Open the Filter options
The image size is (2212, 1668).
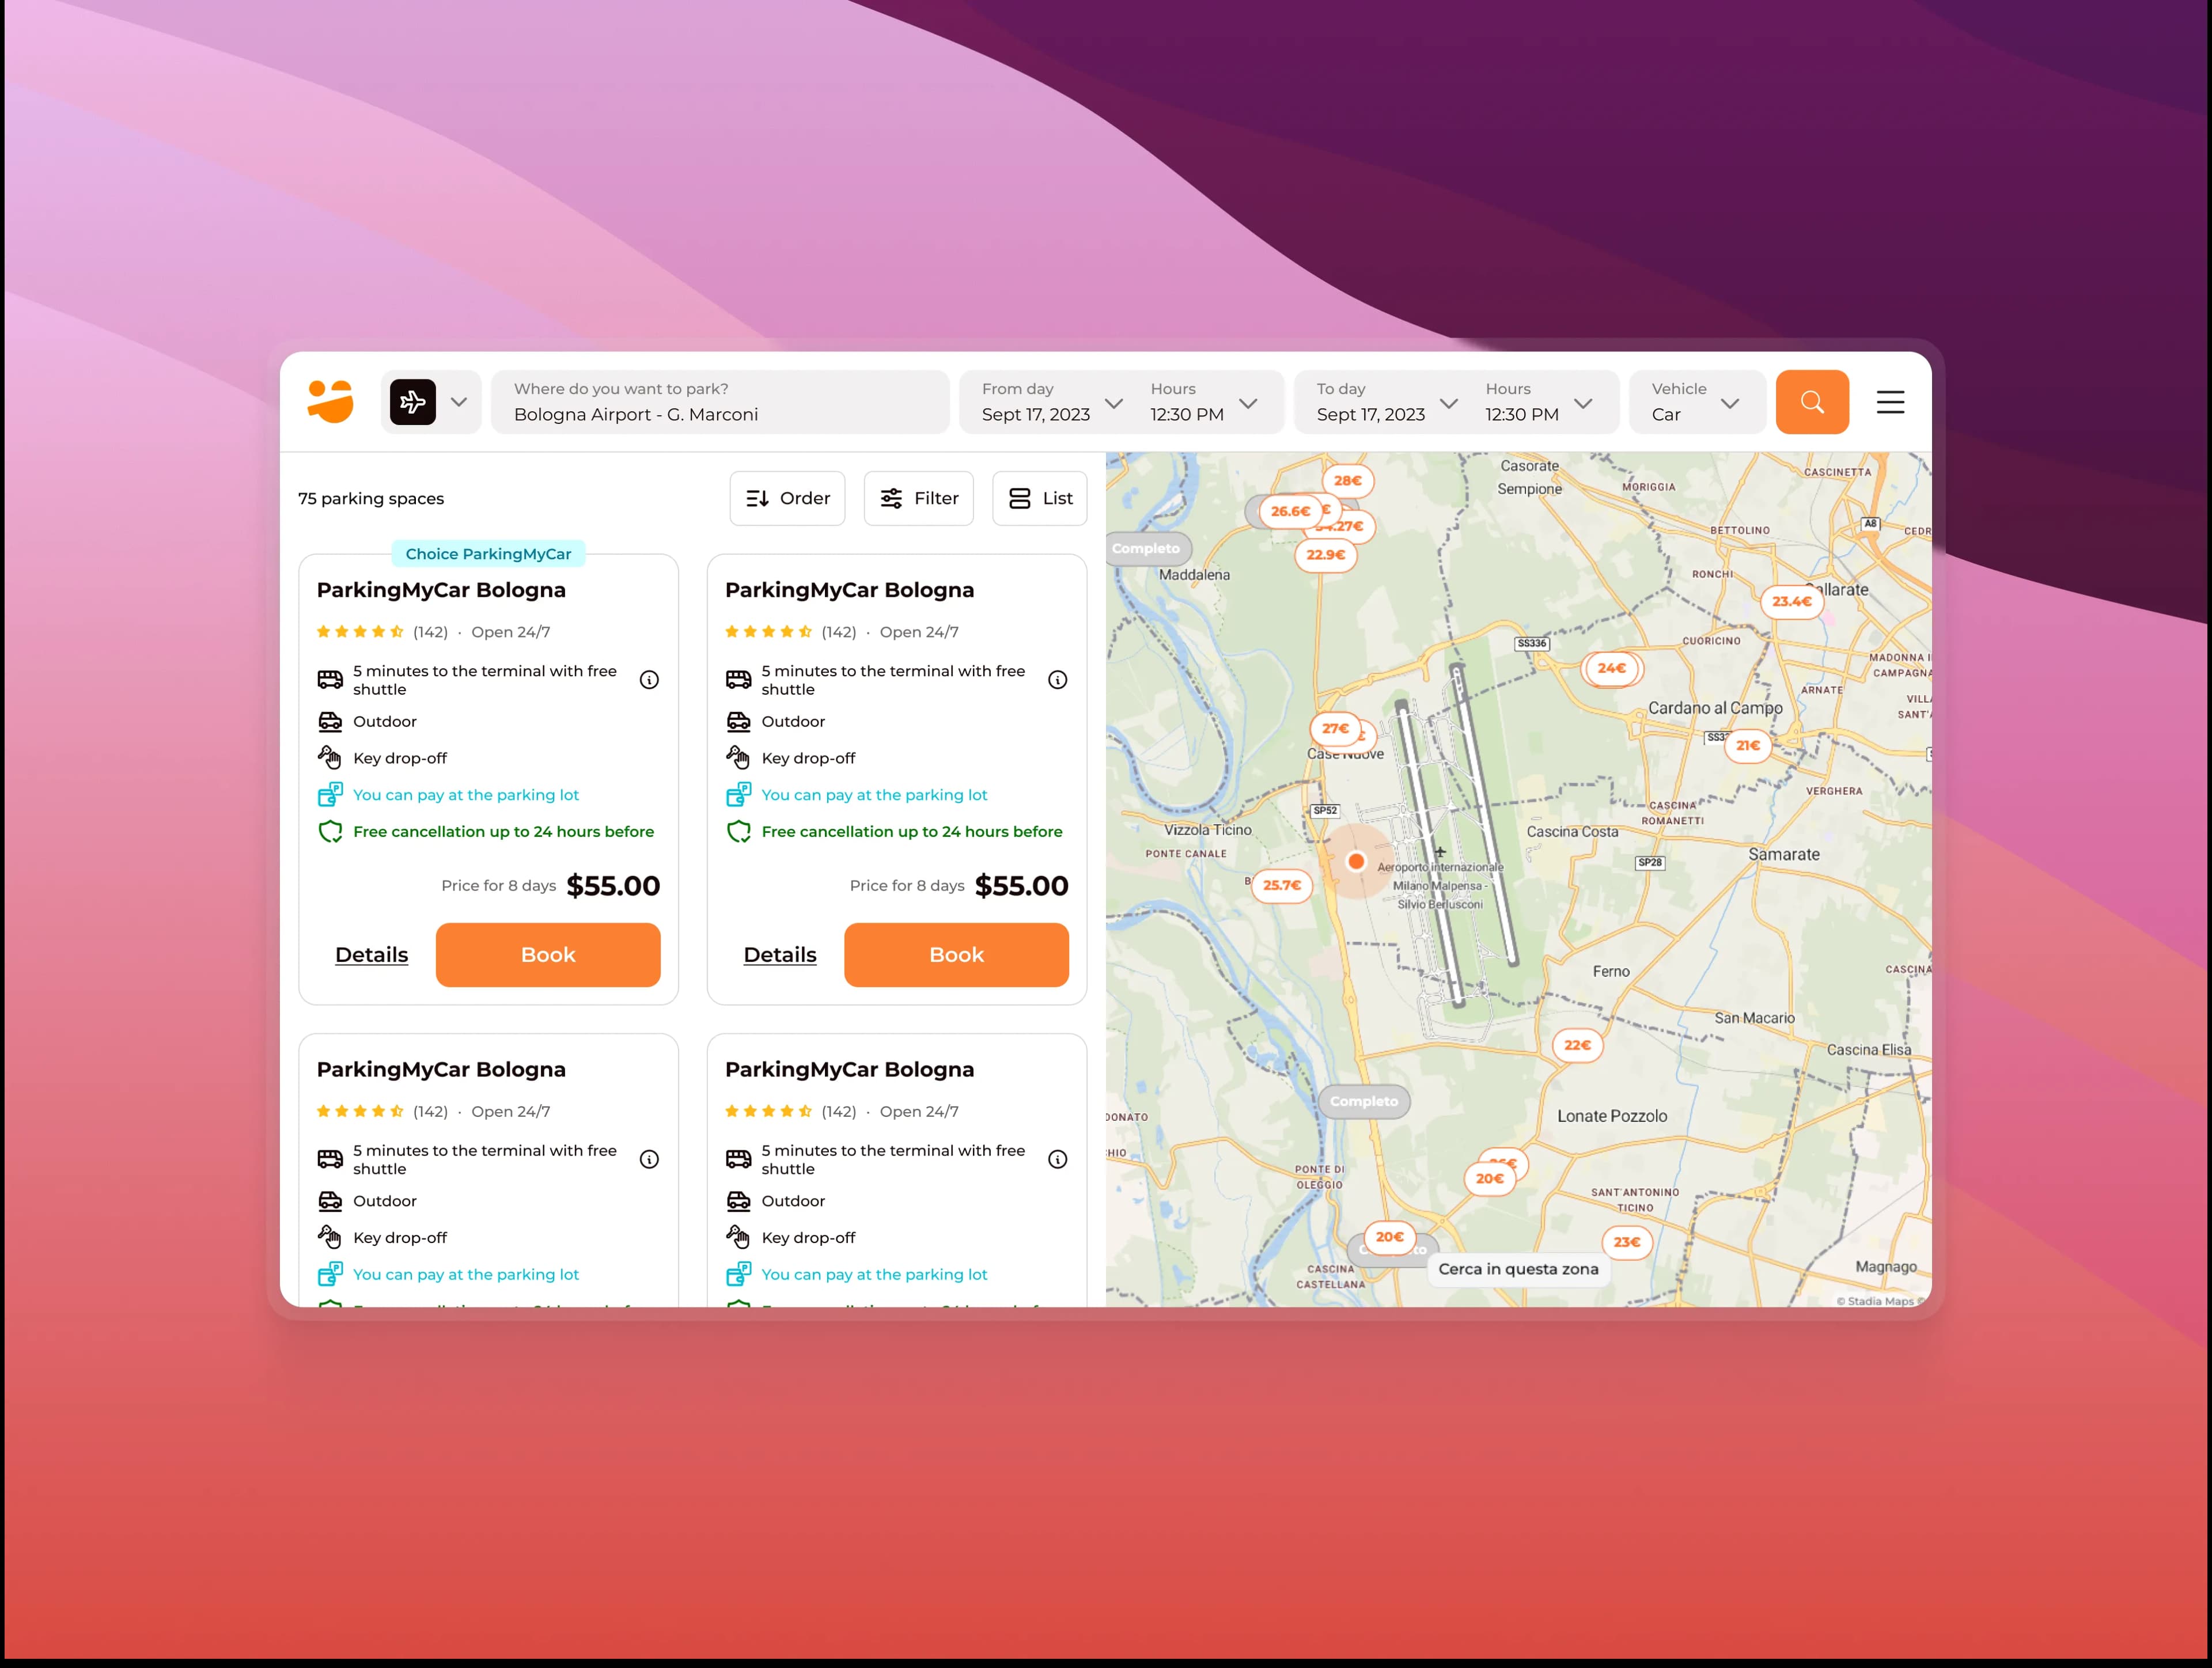pos(918,498)
